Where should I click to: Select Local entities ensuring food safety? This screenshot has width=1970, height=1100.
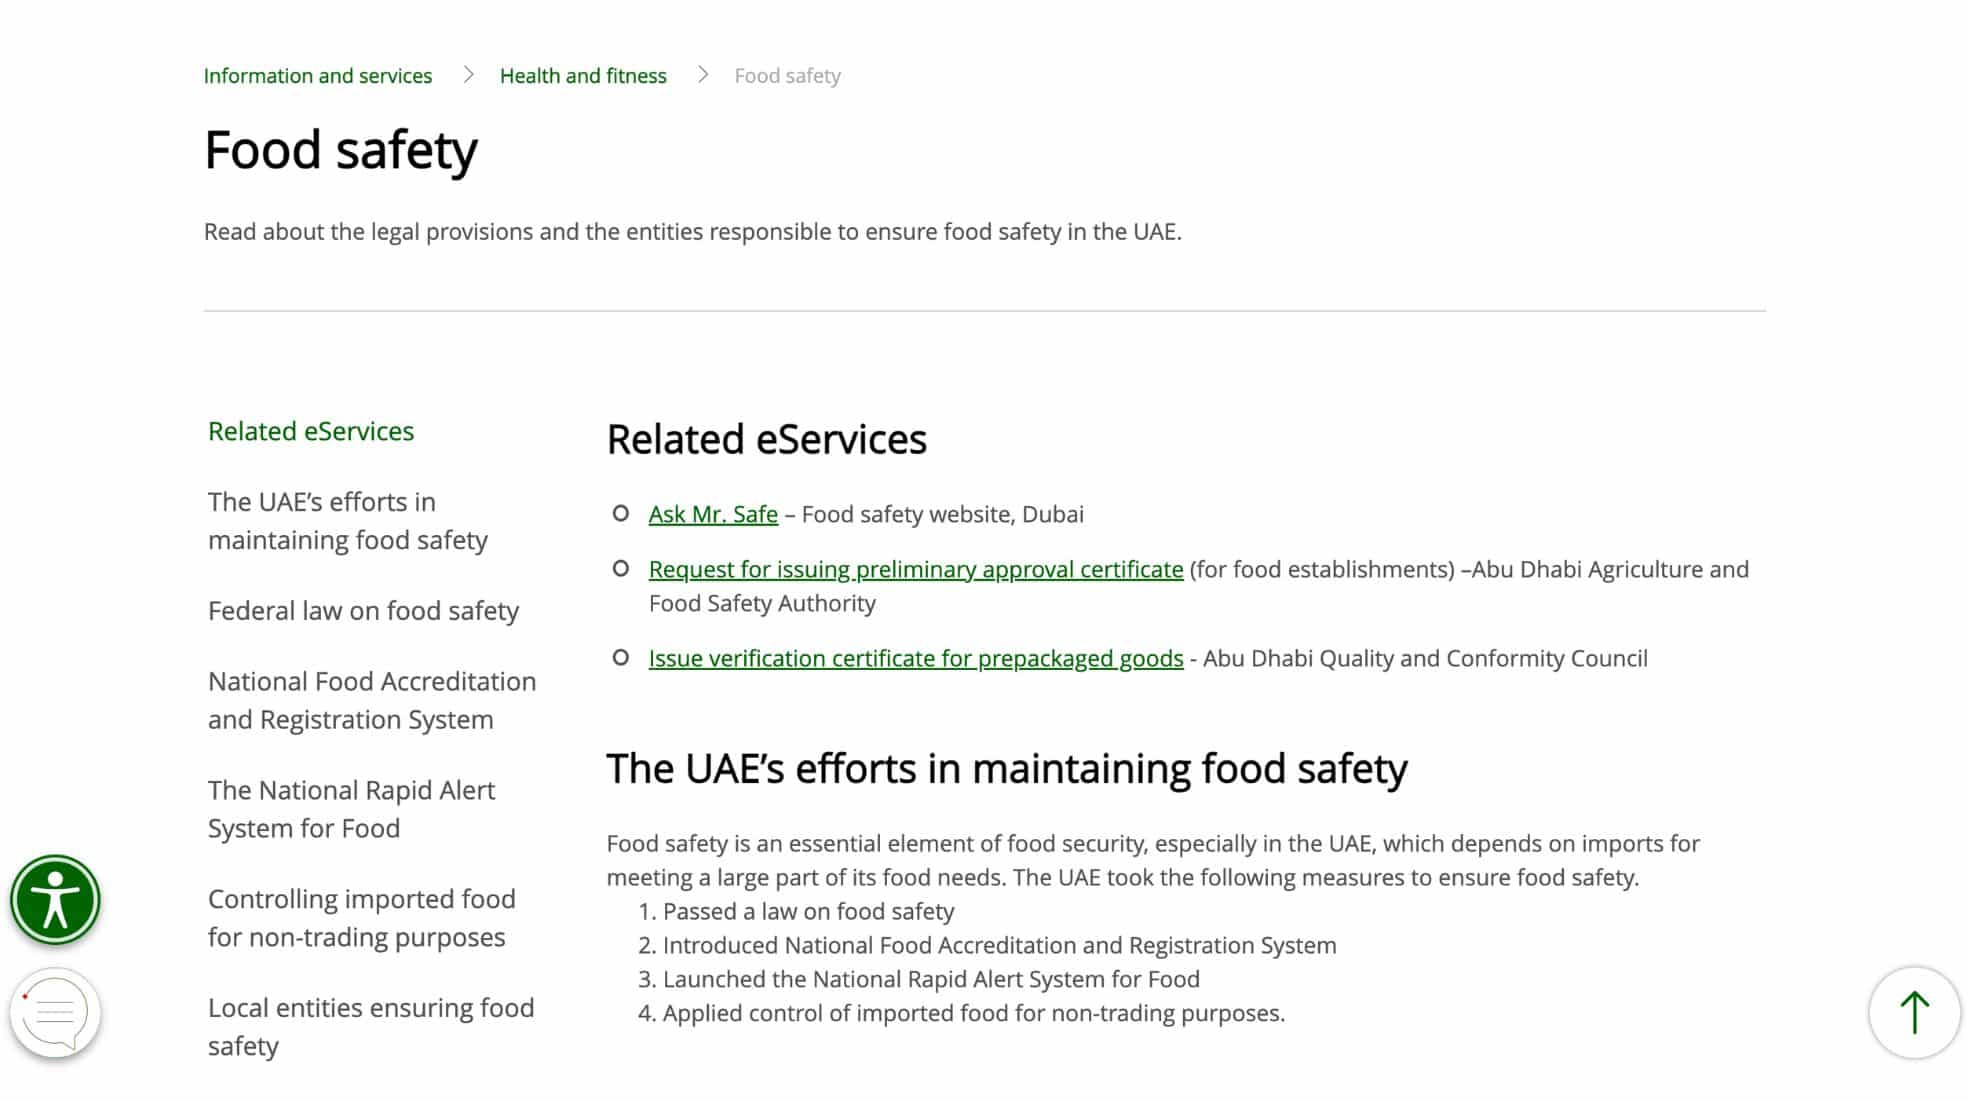click(370, 1026)
